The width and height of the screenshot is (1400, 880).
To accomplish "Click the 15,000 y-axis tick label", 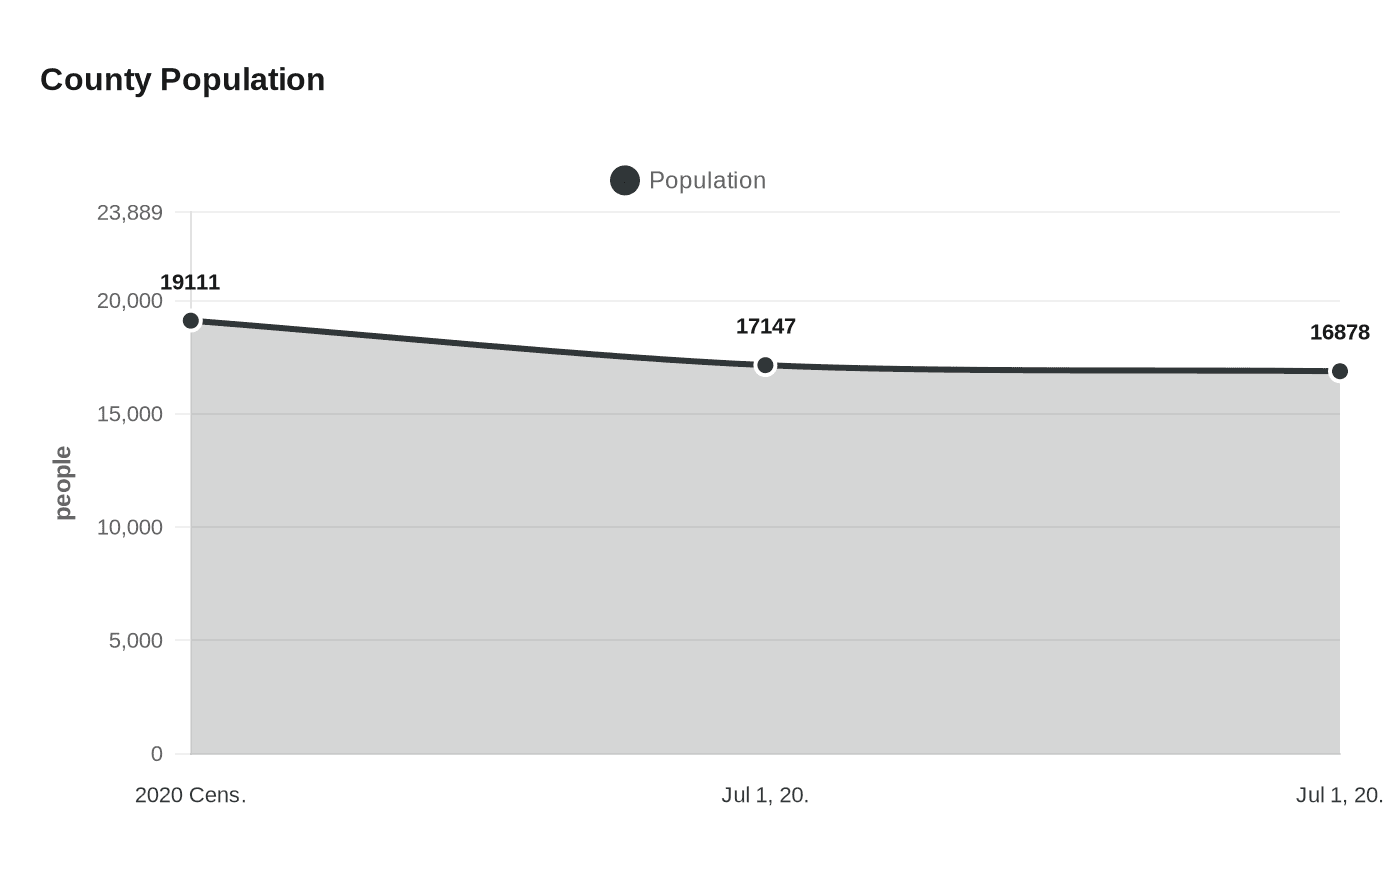I will 129,414.
